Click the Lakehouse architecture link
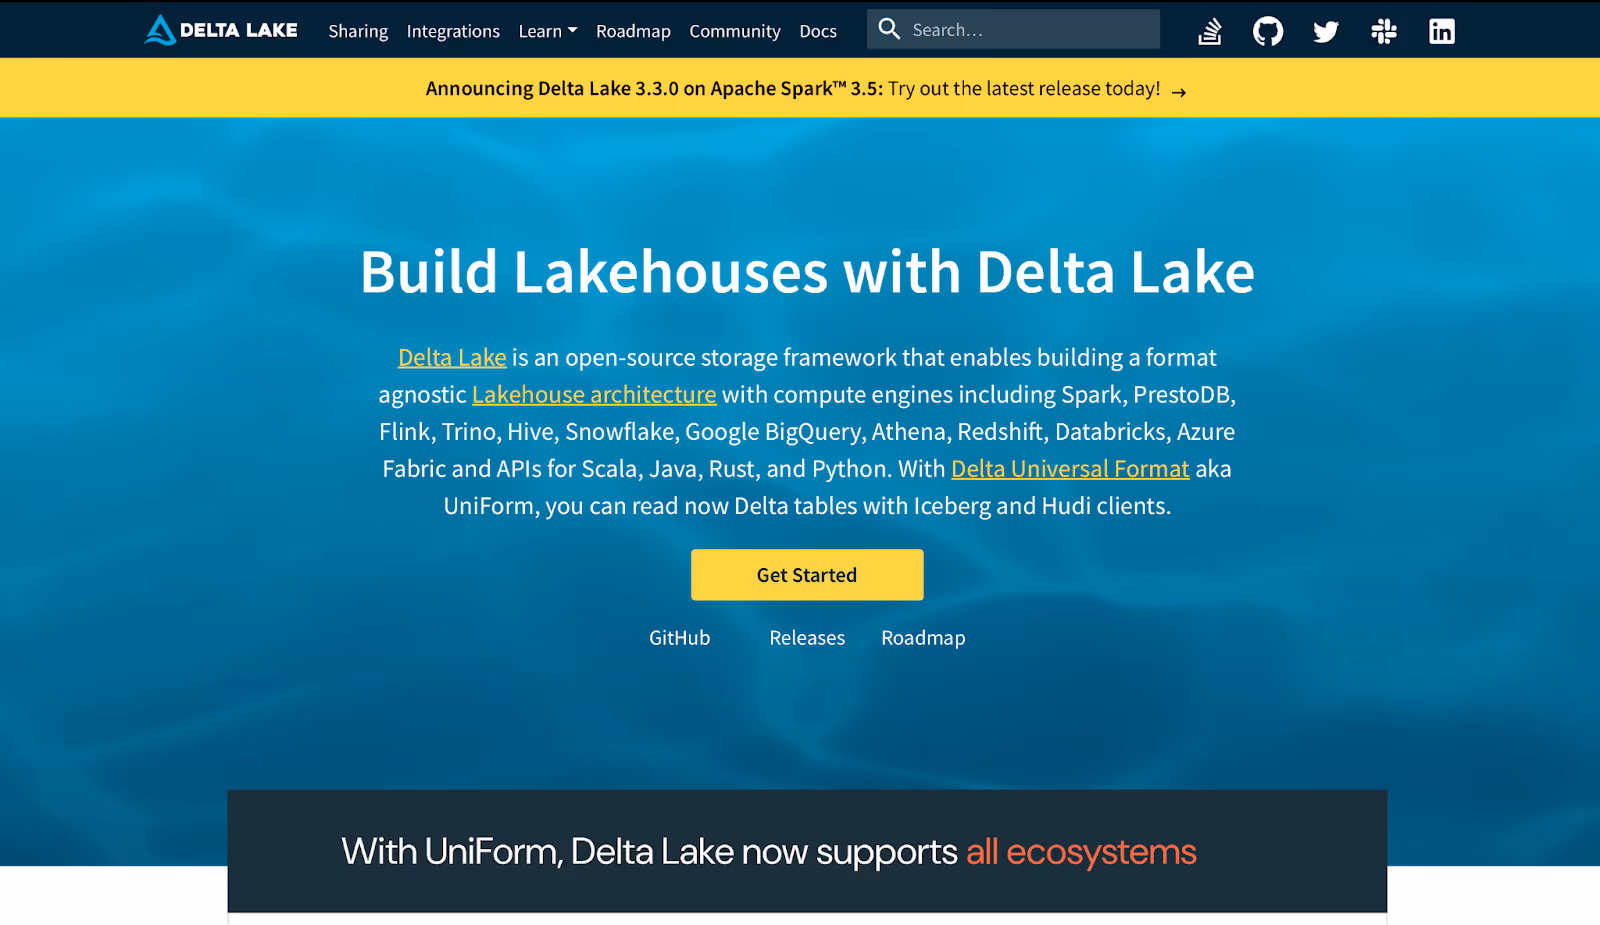The height and width of the screenshot is (925, 1600). tap(594, 394)
